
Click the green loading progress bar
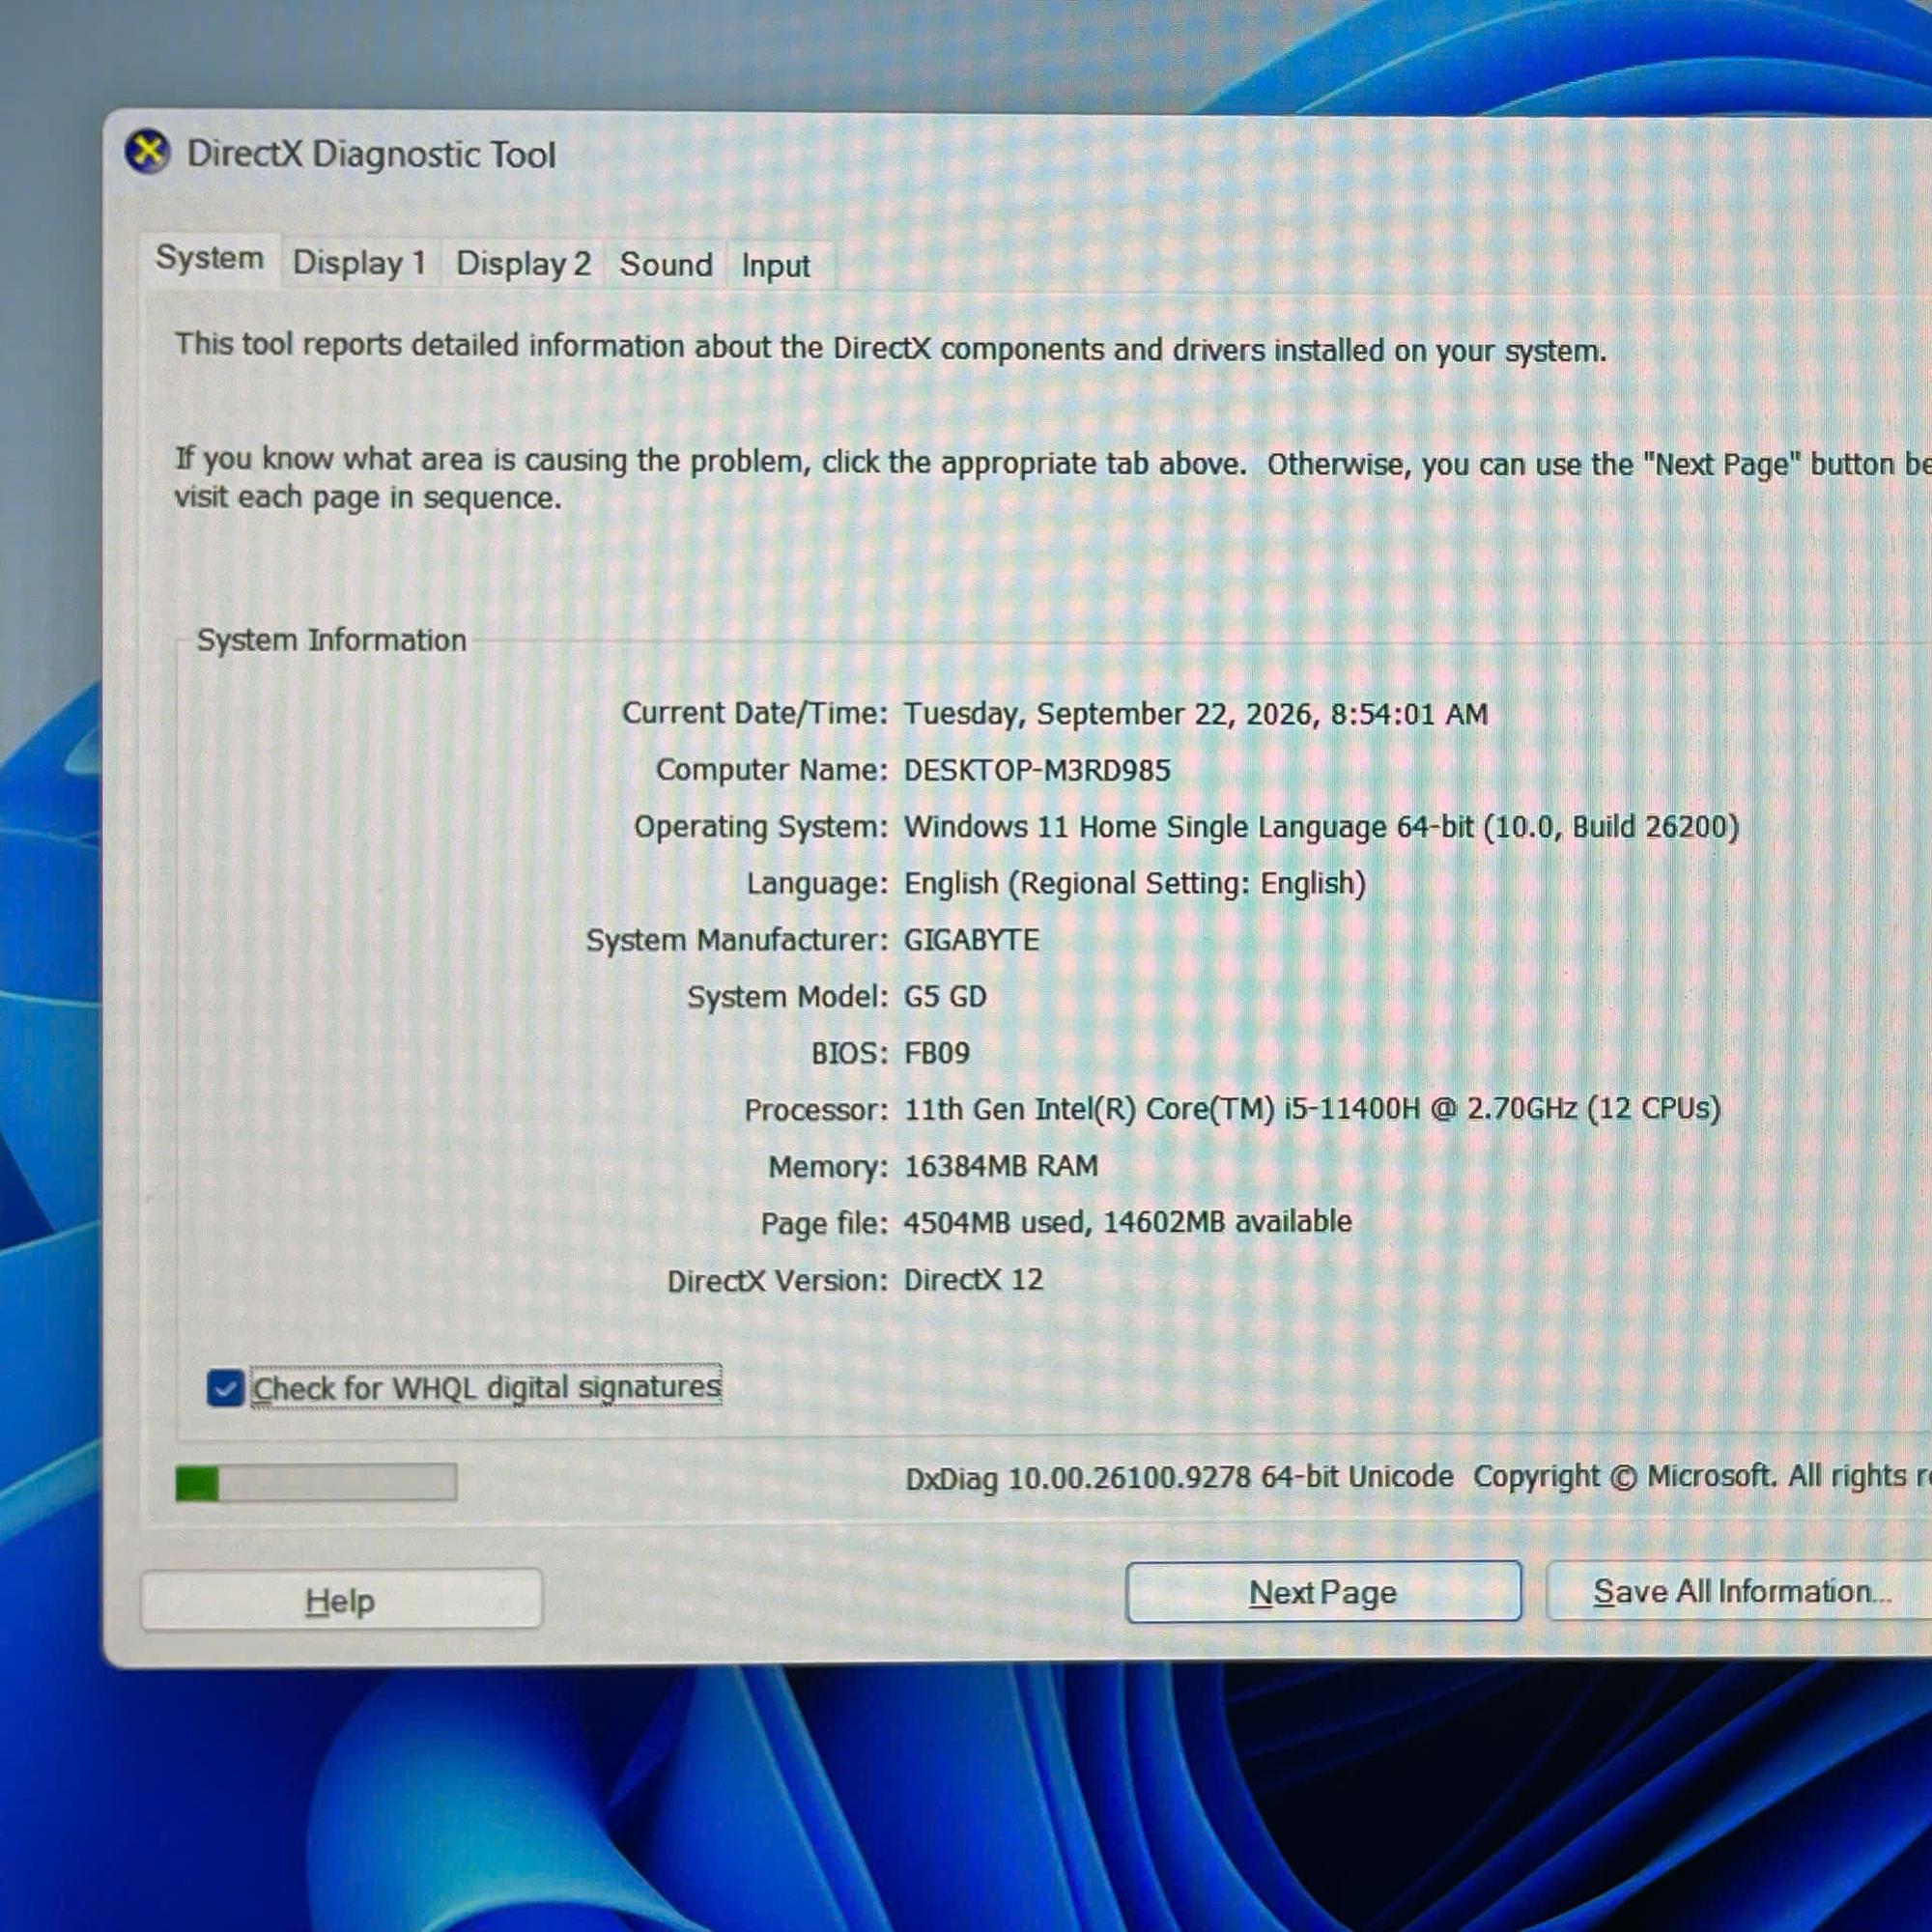316,1483
